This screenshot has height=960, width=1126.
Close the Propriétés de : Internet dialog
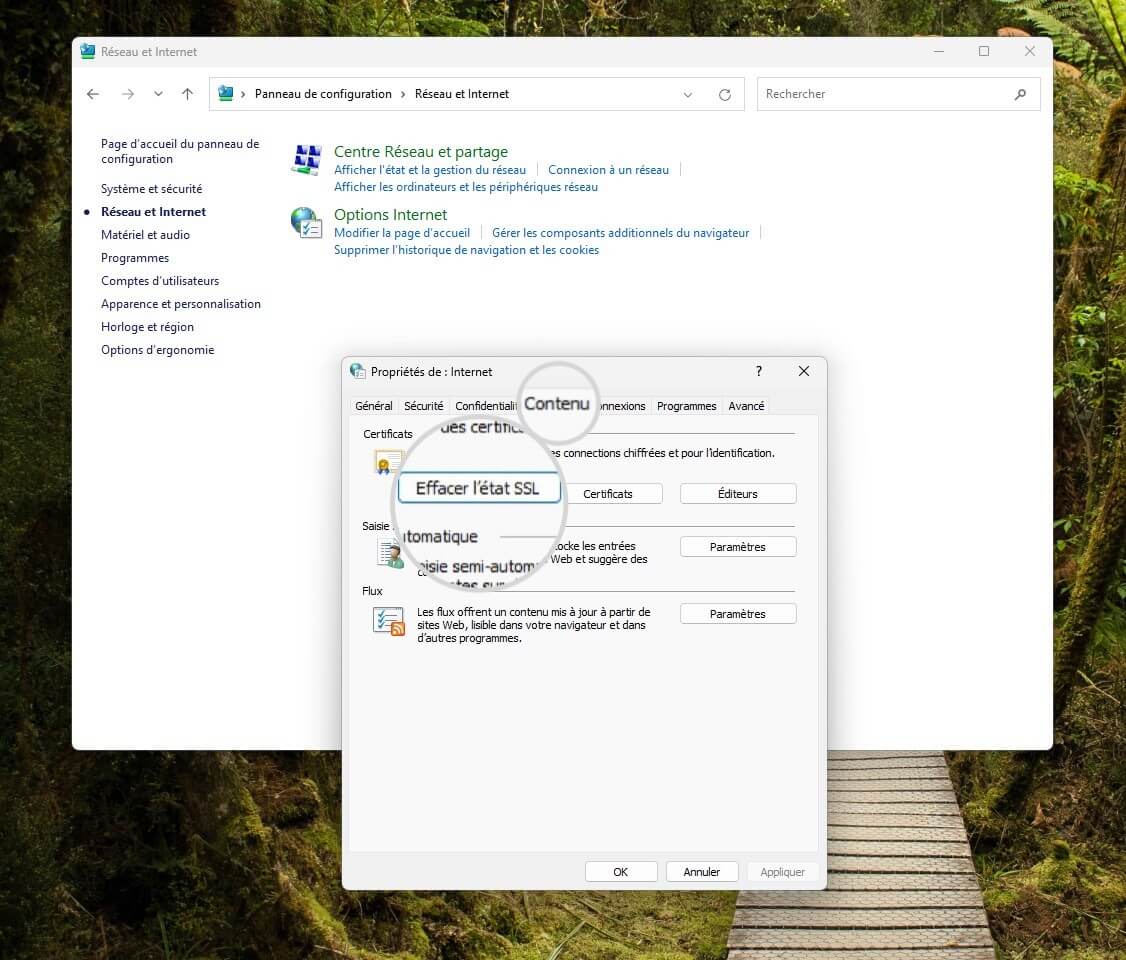pos(804,371)
